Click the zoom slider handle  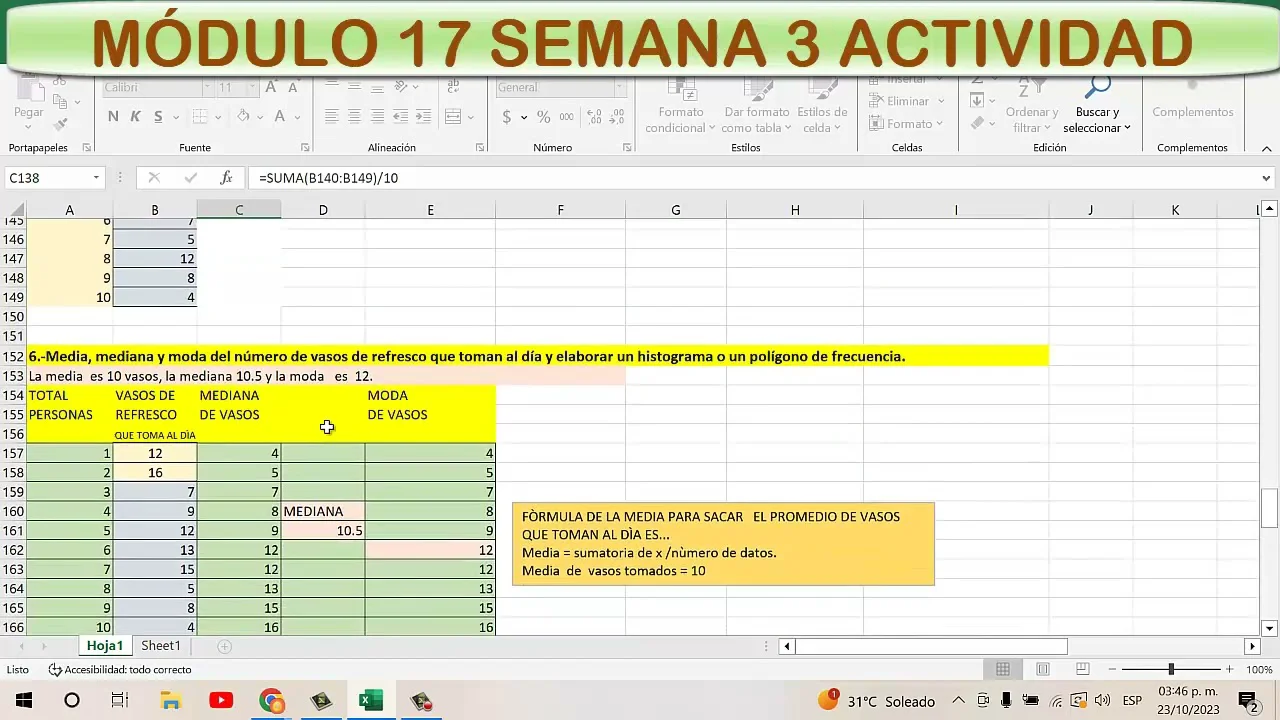point(1171,669)
